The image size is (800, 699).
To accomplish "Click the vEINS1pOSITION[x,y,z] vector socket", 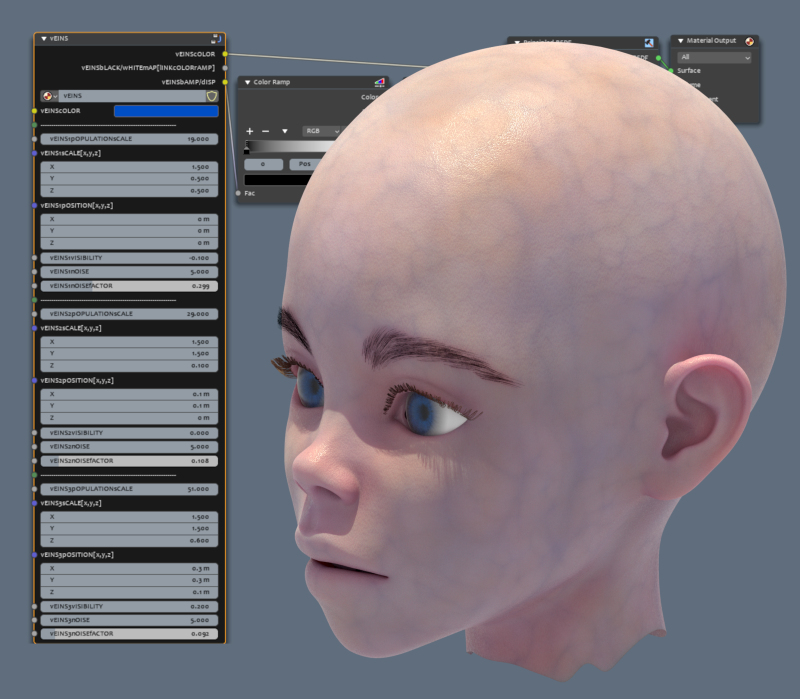I will tap(34, 206).
